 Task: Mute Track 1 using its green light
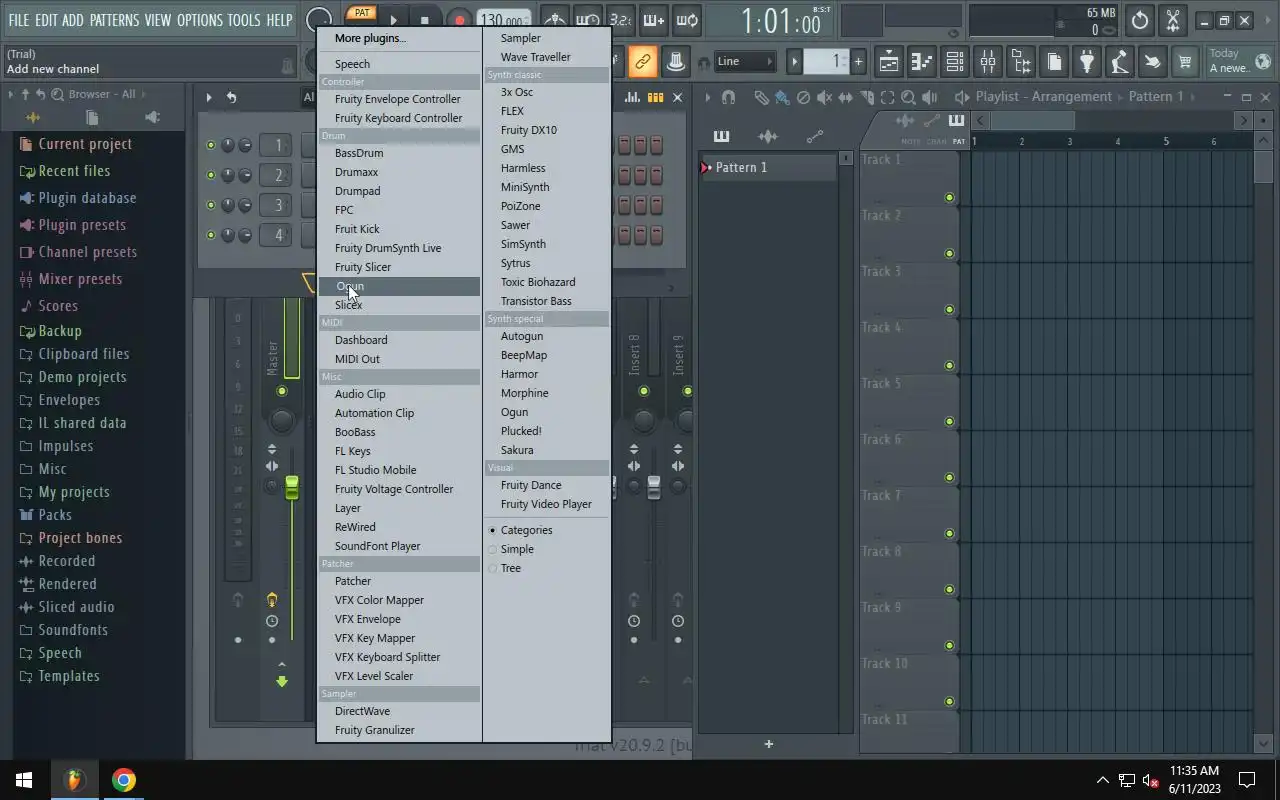point(949,197)
